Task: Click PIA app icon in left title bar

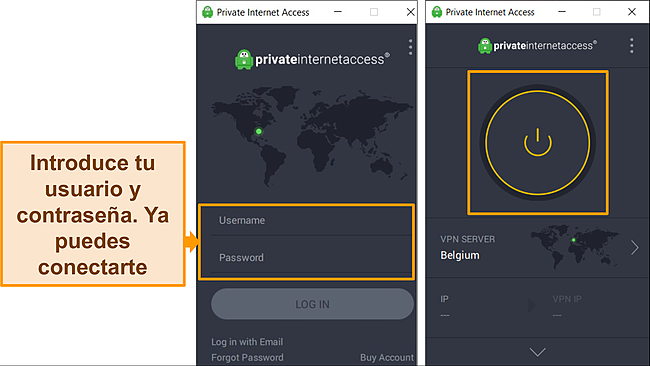Action: (207, 12)
